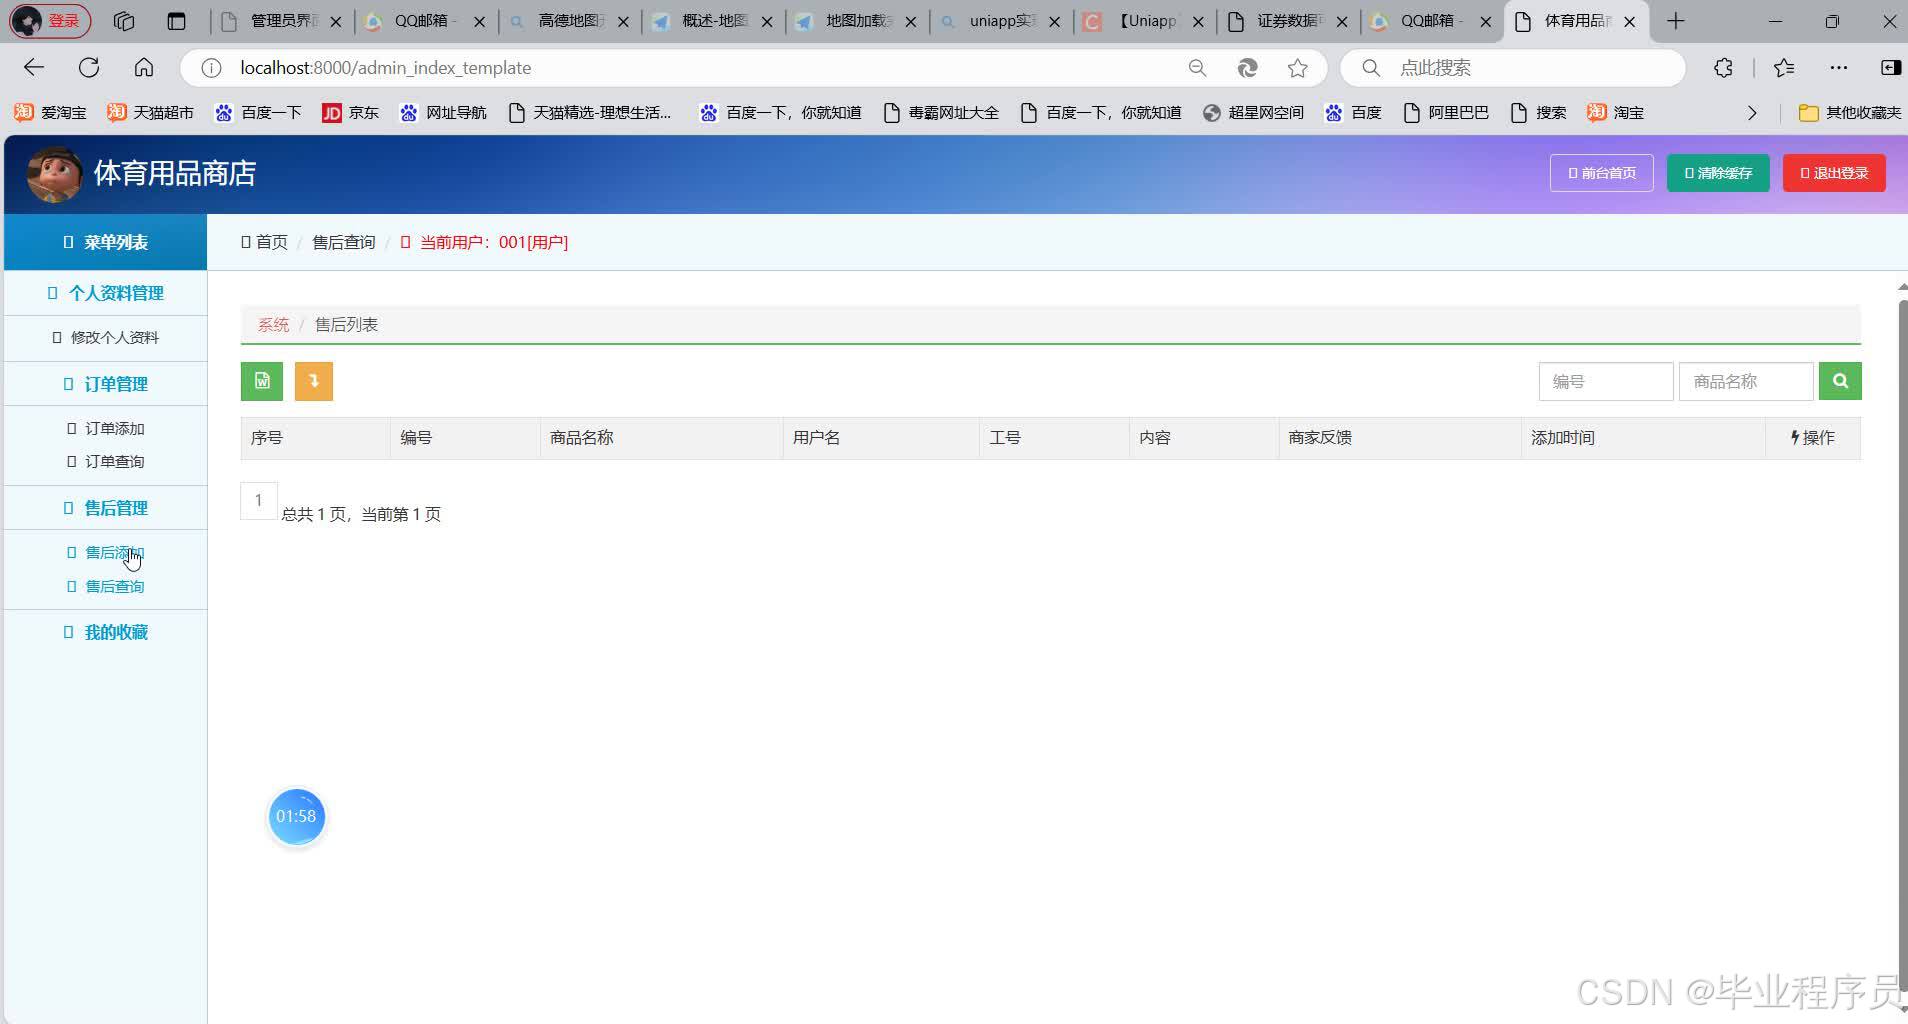Expand the 我的收藏 menu section
This screenshot has height=1024, width=1908.
pyautogui.click(x=106, y=632)
